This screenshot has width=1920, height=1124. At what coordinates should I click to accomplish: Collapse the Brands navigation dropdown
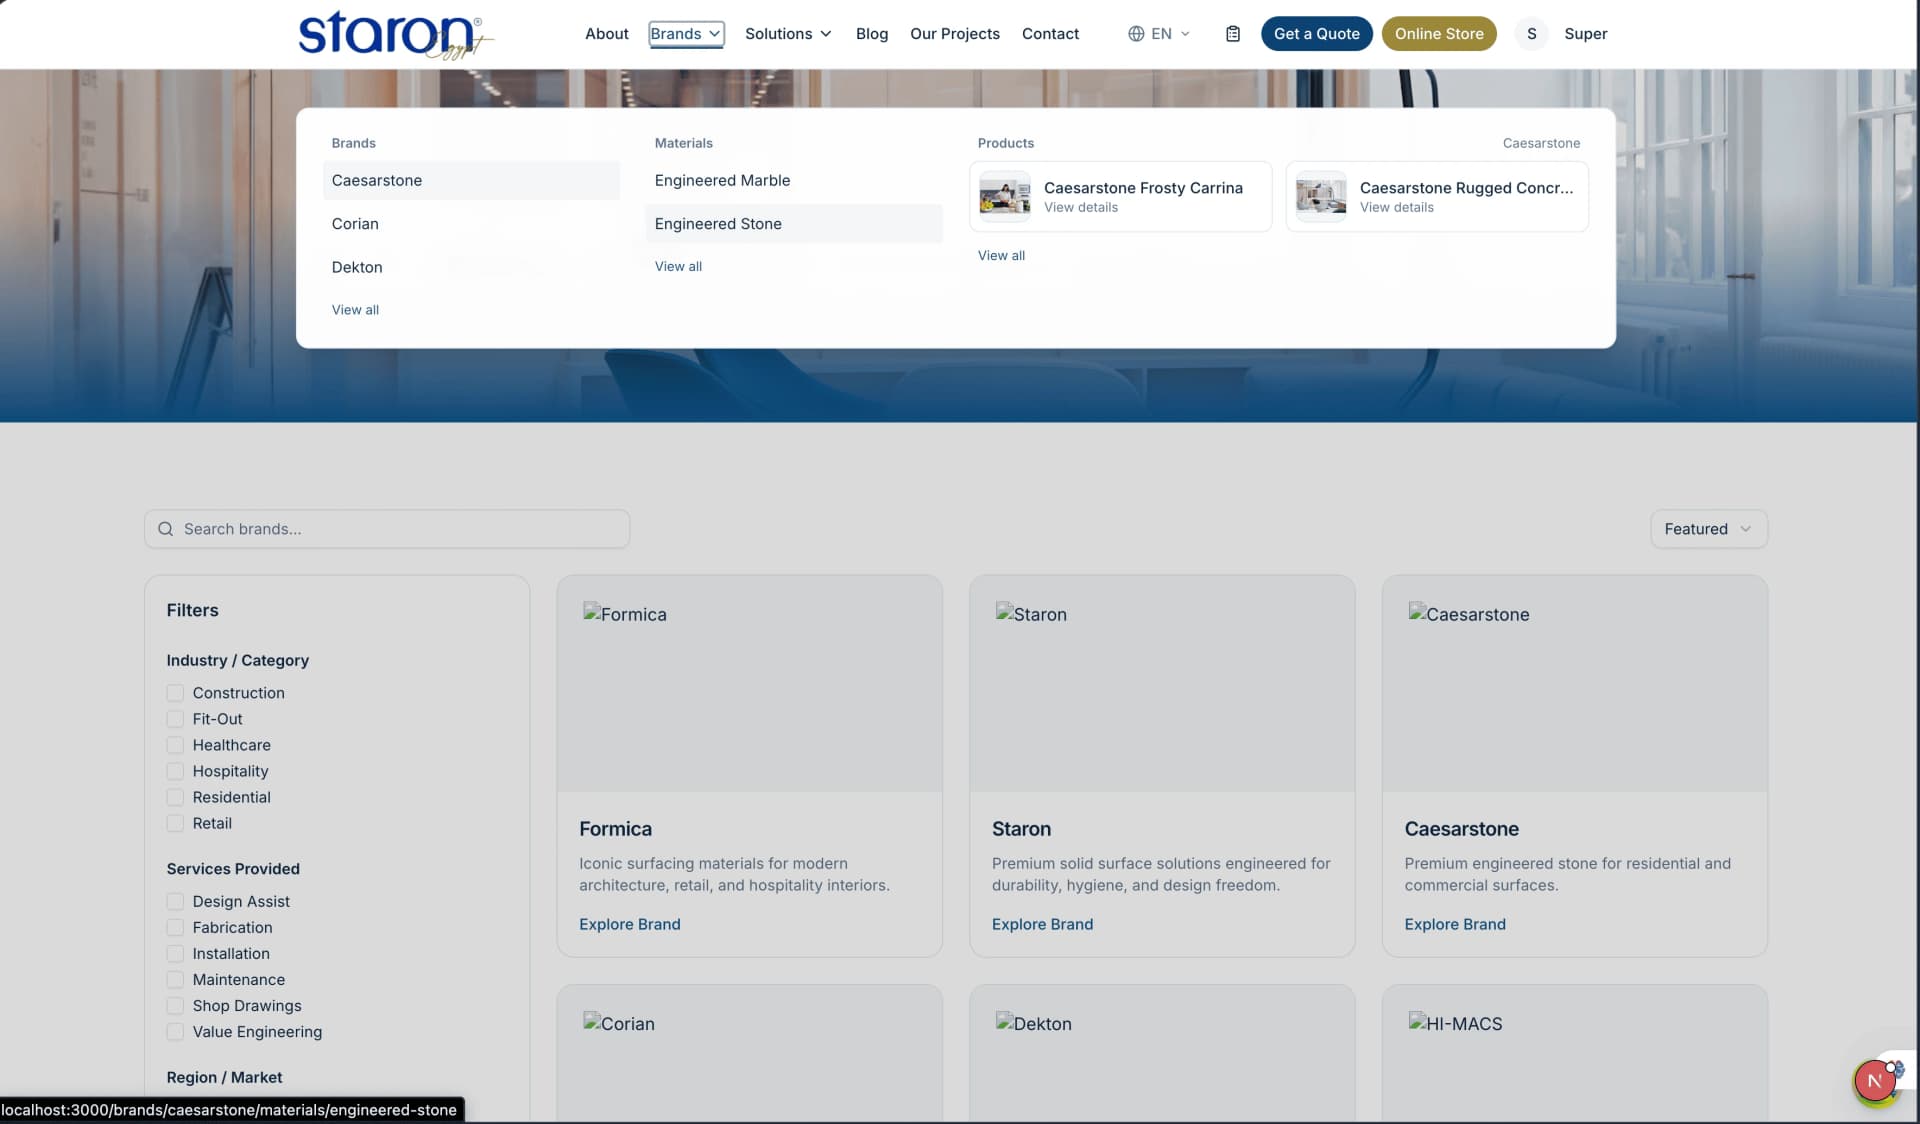pyautogui.click(x=686, y=34)
